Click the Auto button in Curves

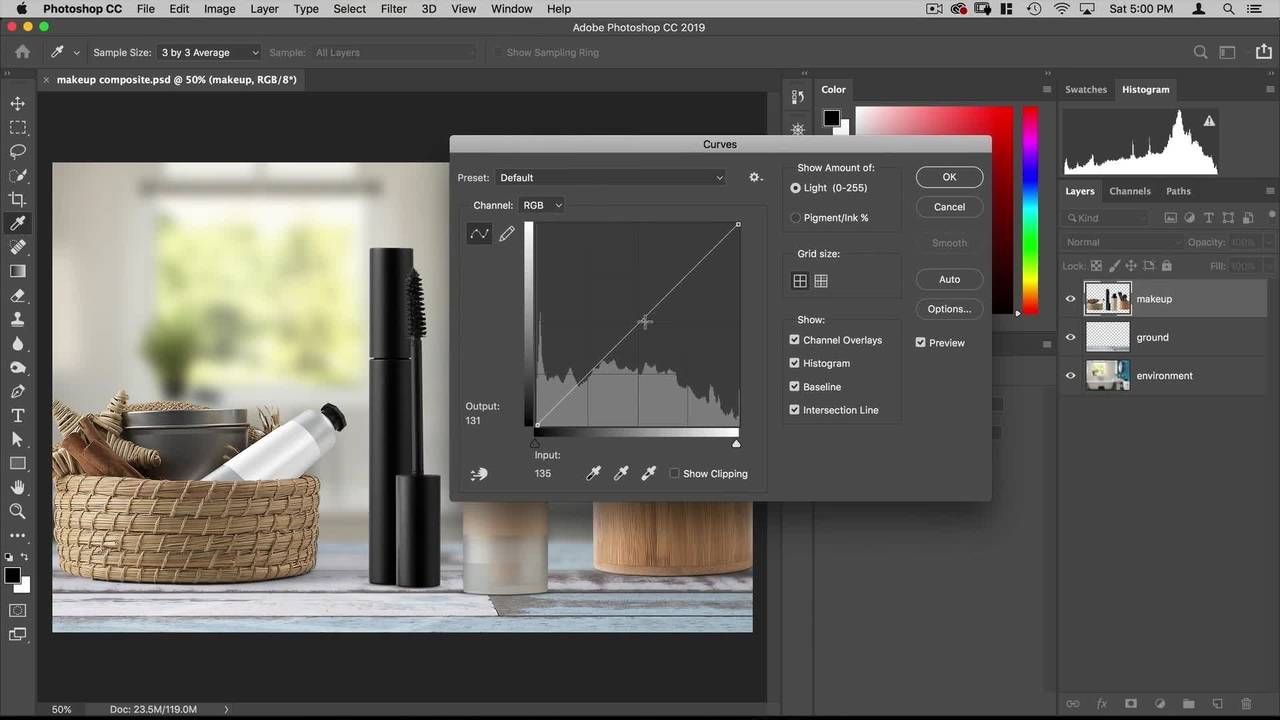pos(949,279)
